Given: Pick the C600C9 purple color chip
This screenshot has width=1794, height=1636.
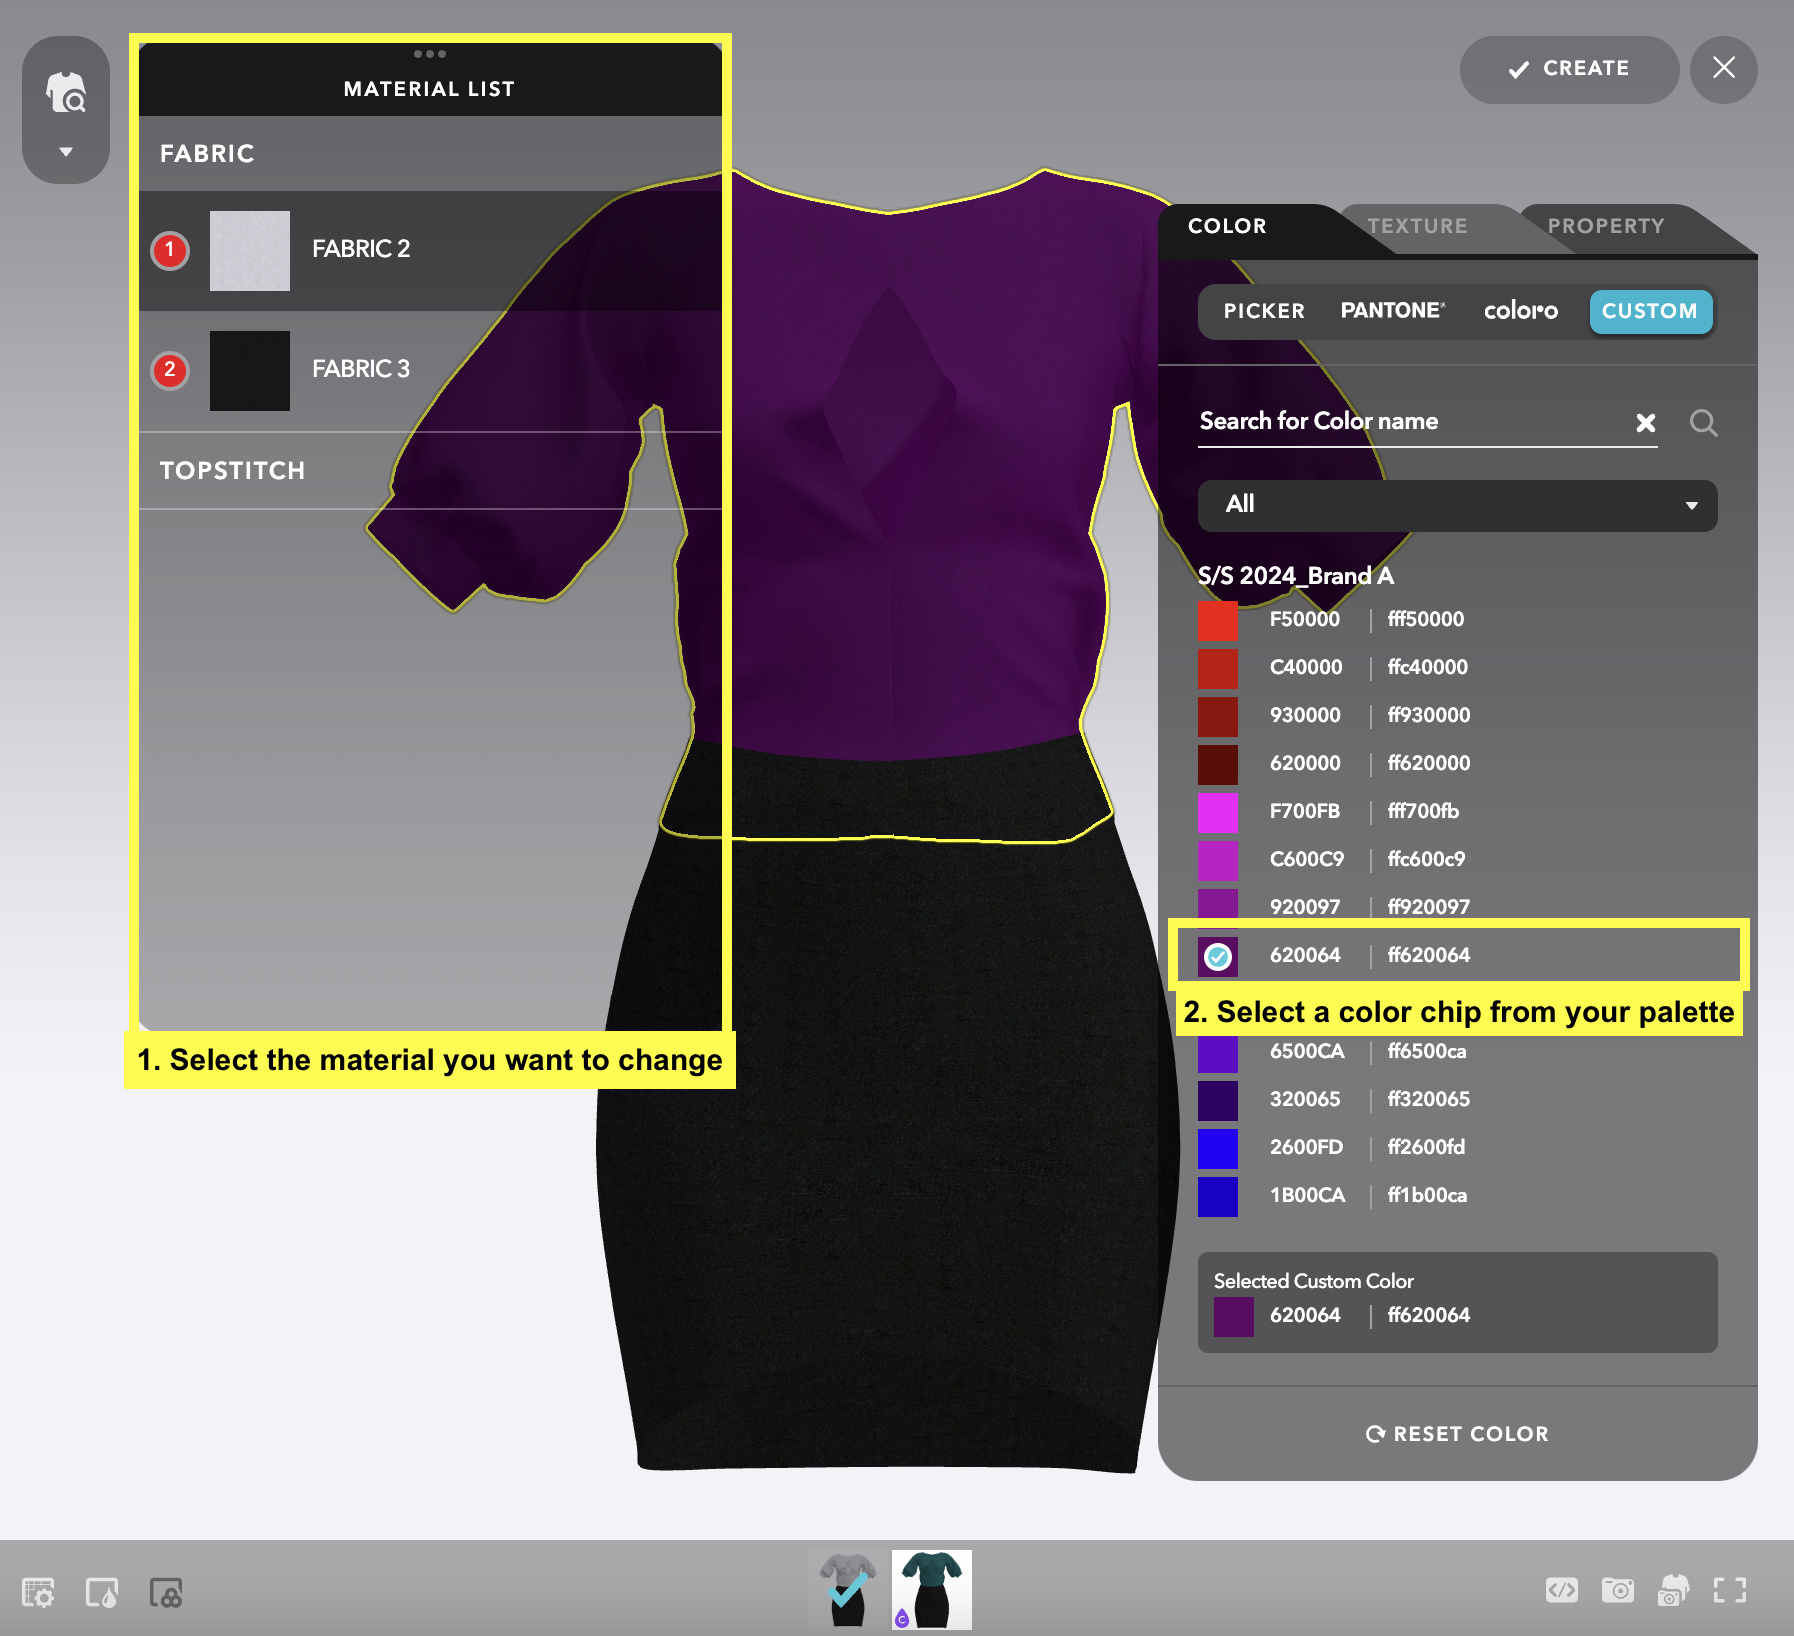Looking at the screenshot, I should point(1217,860).
